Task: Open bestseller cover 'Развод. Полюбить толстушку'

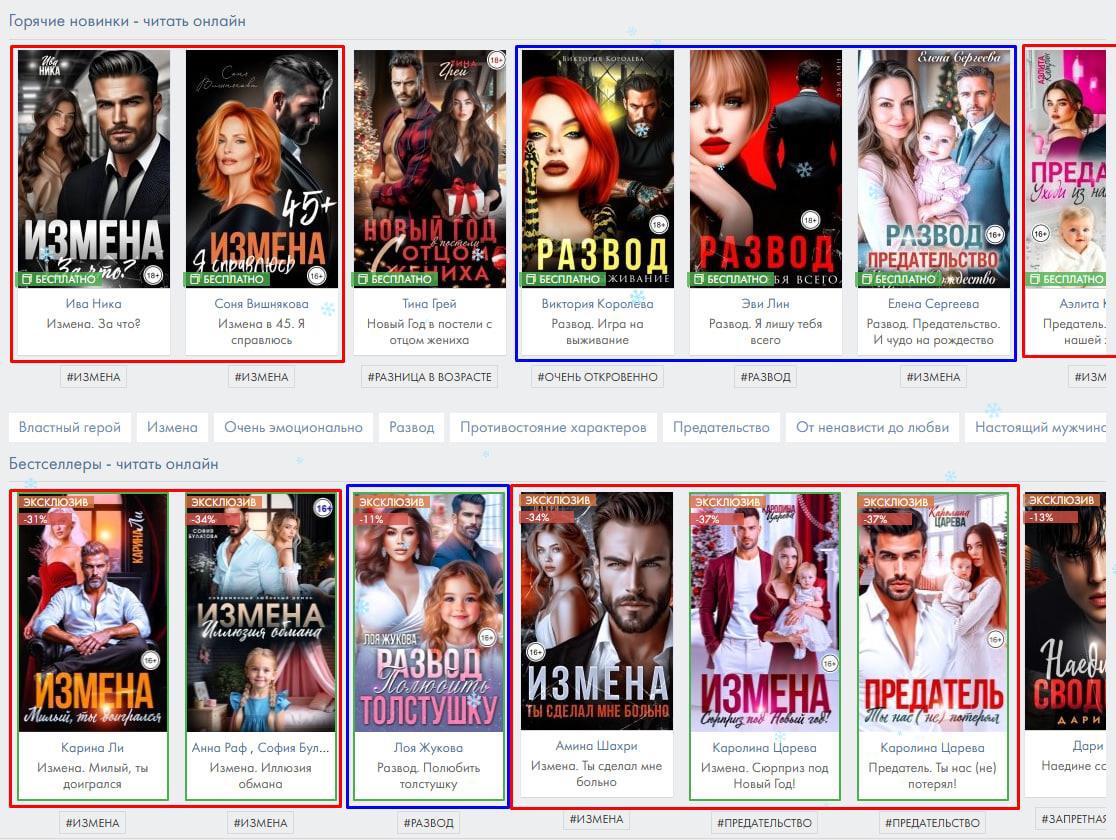Action: [x=428, y=613]
